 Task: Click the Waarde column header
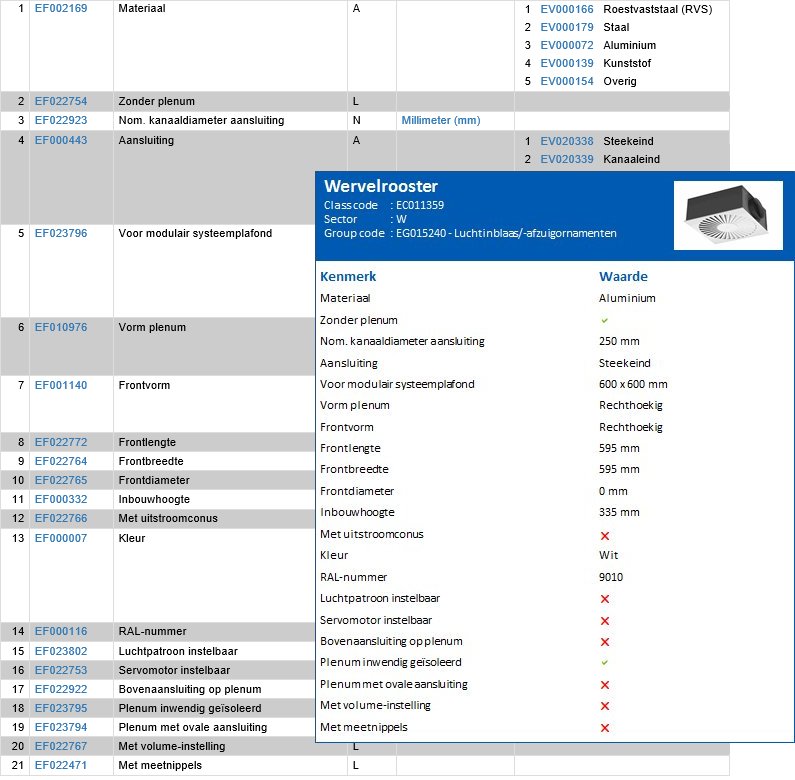tap(623, 276)
